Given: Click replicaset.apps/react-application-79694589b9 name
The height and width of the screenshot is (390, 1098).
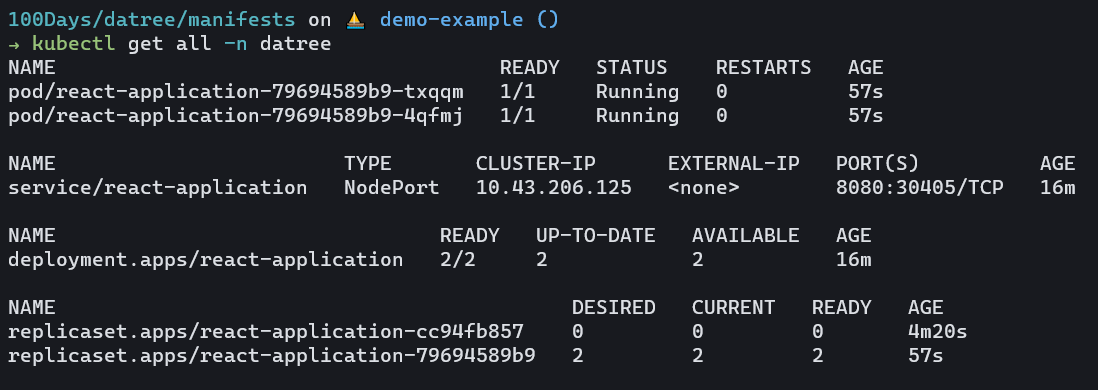Looking at the screenshot, I should 272,356.
